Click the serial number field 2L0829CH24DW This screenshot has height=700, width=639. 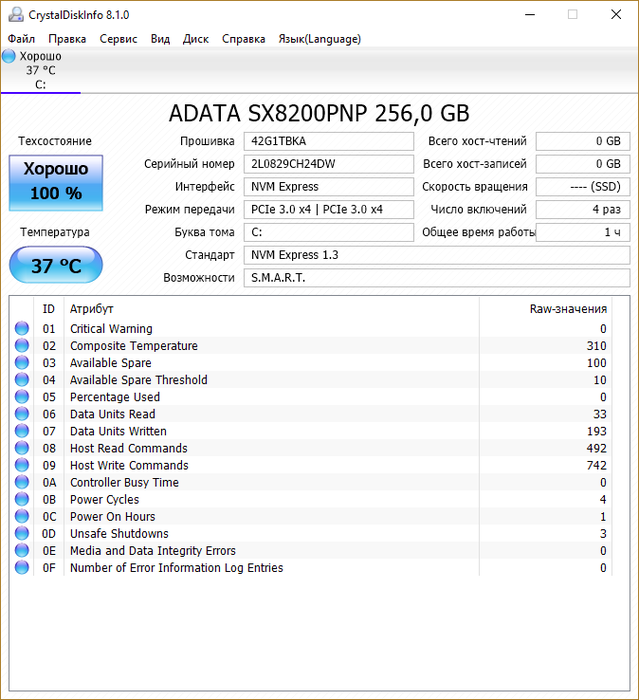tap(329, 164)
